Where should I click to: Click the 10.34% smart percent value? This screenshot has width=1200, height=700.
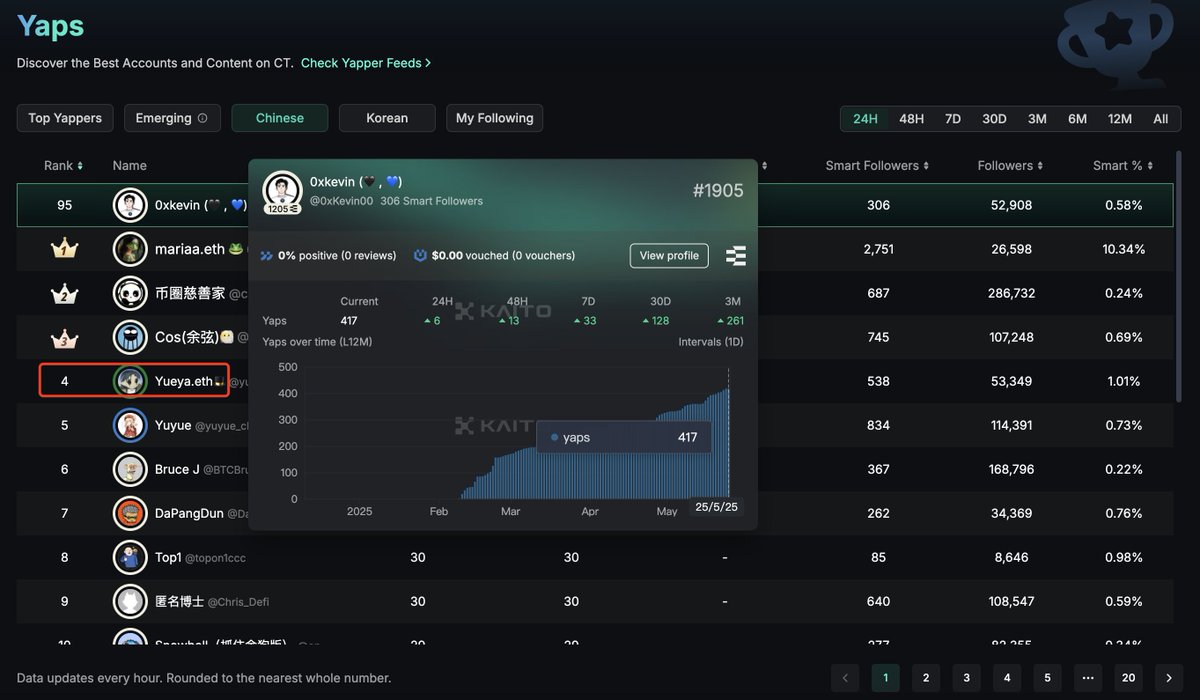1123,249
